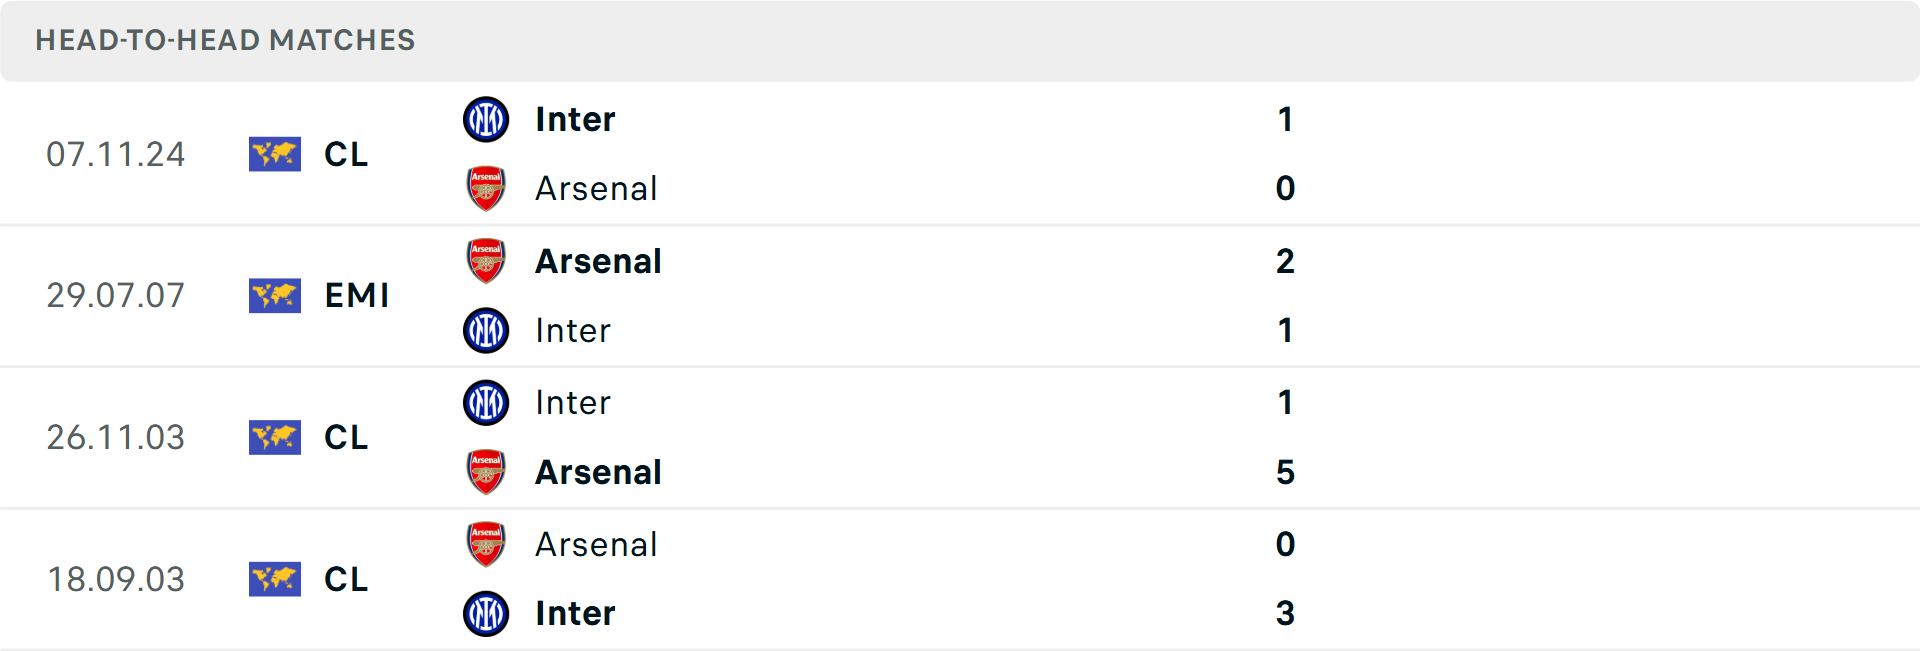Screen dimensions: 1920x651
Task: Click the Head-to-Head Matches header
Action: click(225, 40)
